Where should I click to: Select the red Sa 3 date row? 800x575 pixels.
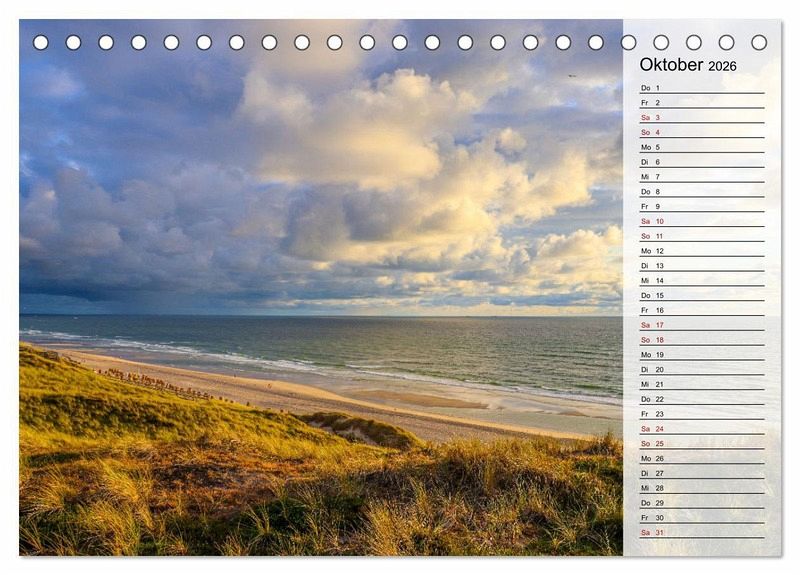(700, 117)
